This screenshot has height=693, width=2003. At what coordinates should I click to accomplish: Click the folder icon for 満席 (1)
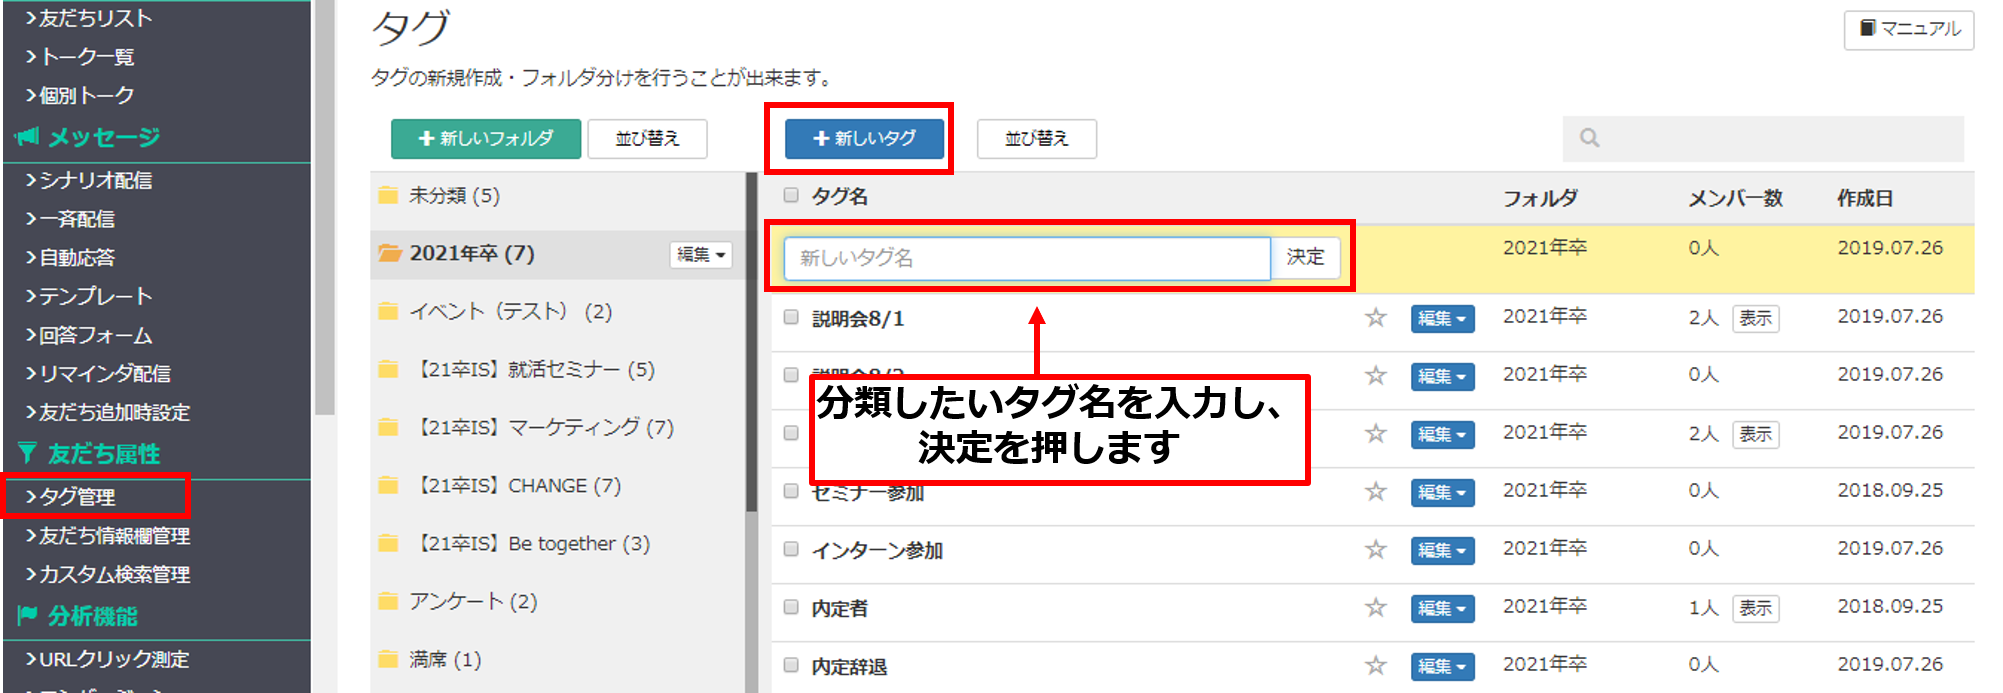click(x=388, y=659)
